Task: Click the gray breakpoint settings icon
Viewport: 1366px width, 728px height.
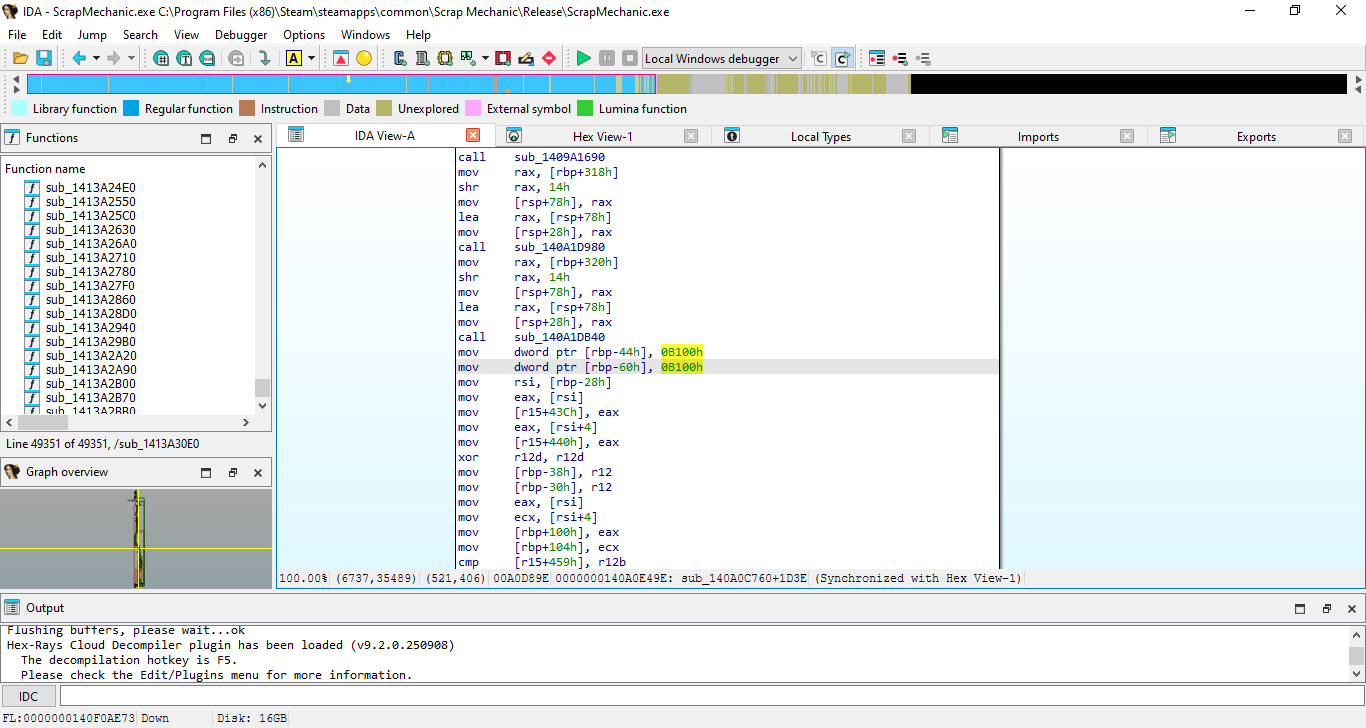Action: [923, 58]
